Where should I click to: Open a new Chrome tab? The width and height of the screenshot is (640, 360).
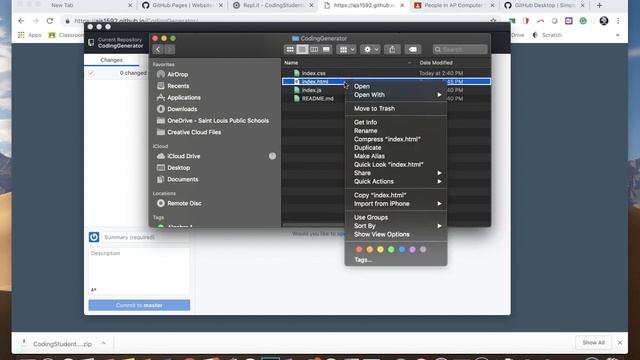click(599, 5)
